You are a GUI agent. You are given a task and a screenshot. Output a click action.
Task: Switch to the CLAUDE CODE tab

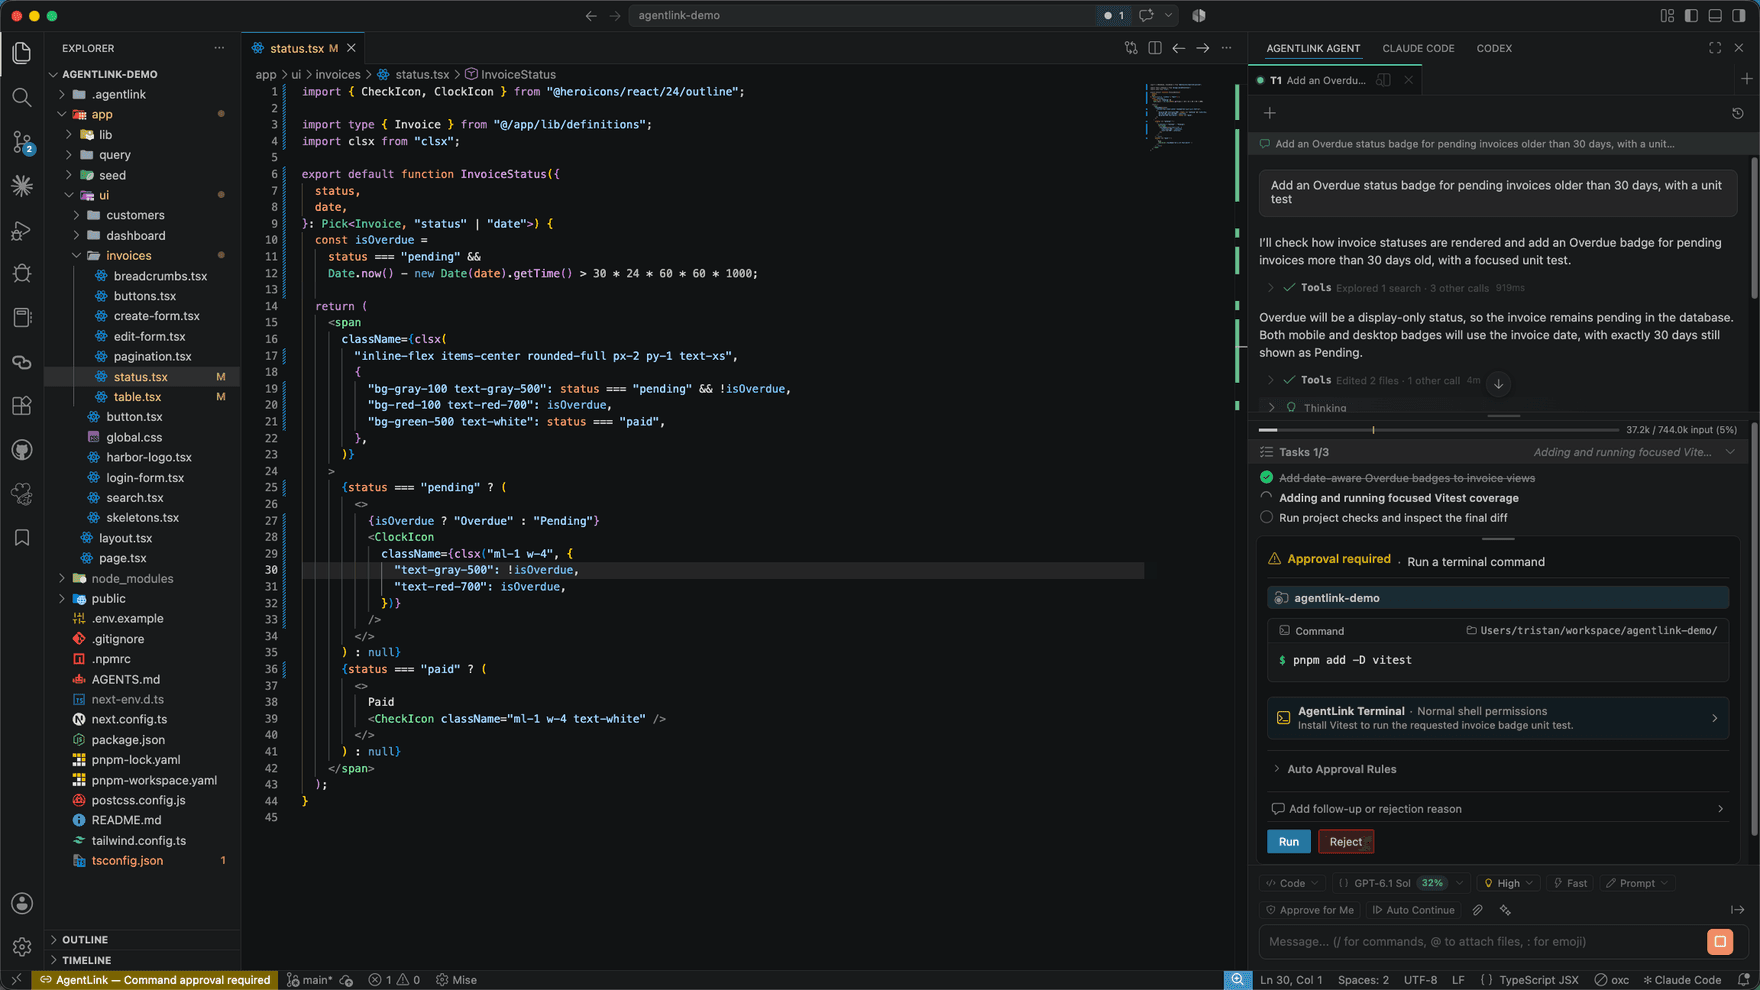[1418, 48]
